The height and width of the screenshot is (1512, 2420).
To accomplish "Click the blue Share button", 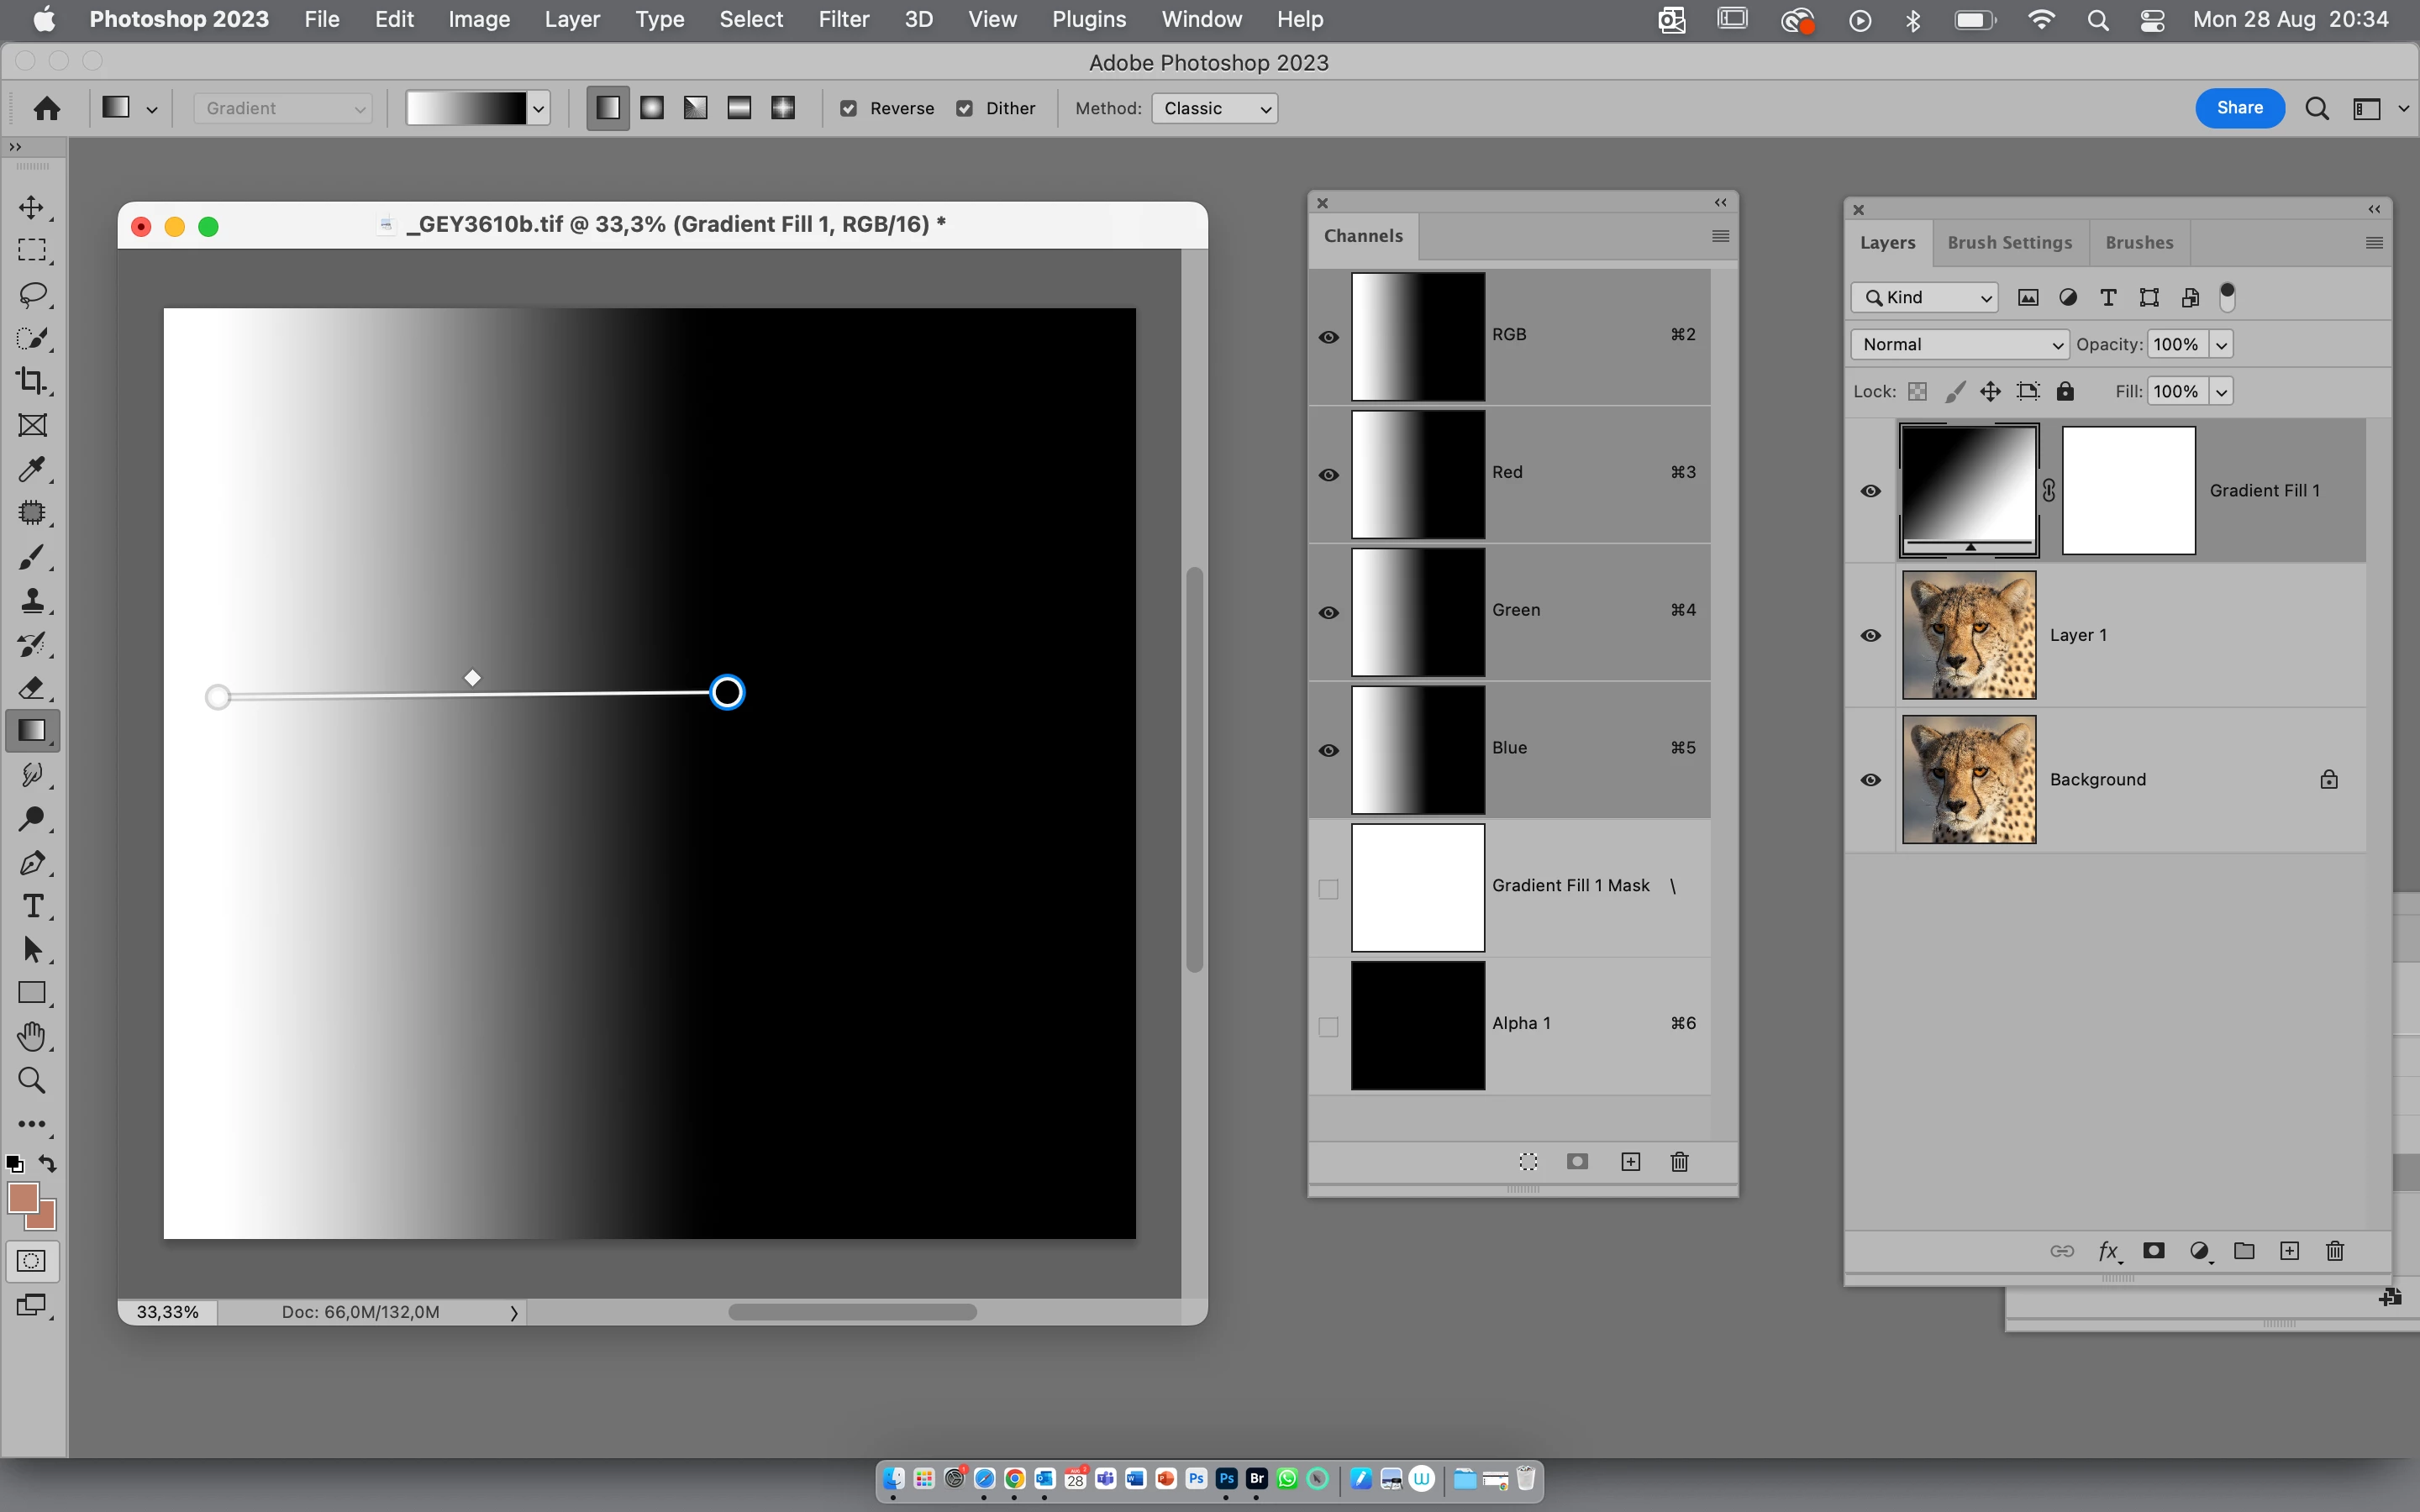I will [2239, 108].
